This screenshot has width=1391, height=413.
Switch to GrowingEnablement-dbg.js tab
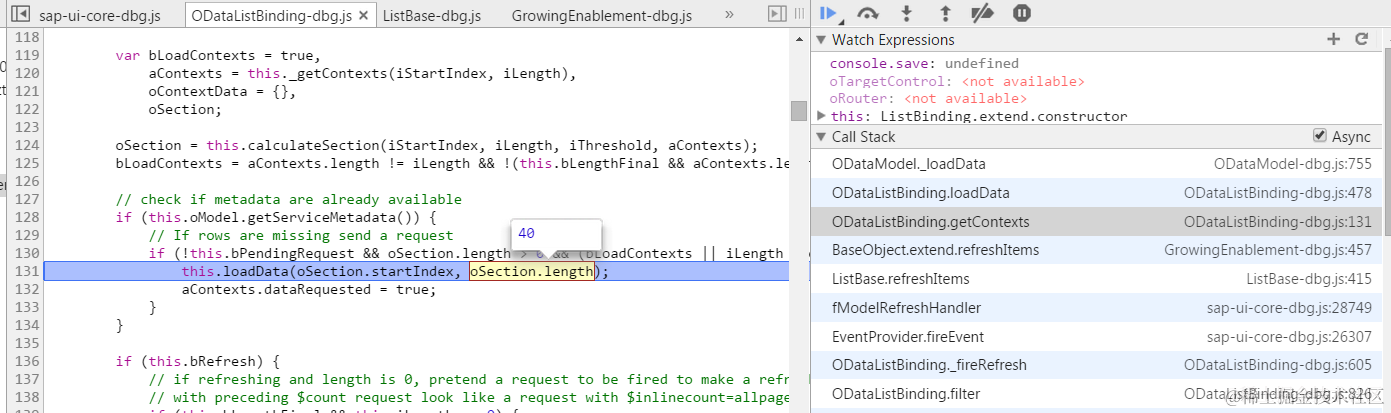[x=601, y=16]
